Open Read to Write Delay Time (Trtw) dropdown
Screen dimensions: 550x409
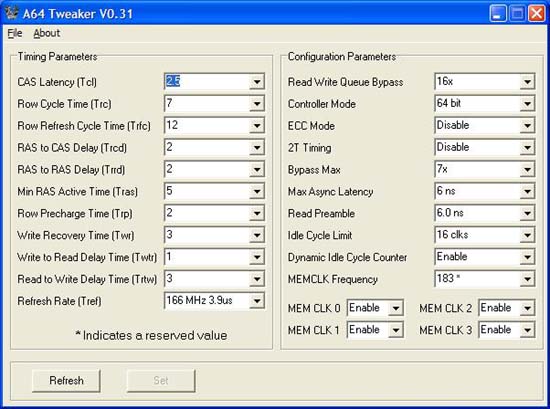(257, 279)
